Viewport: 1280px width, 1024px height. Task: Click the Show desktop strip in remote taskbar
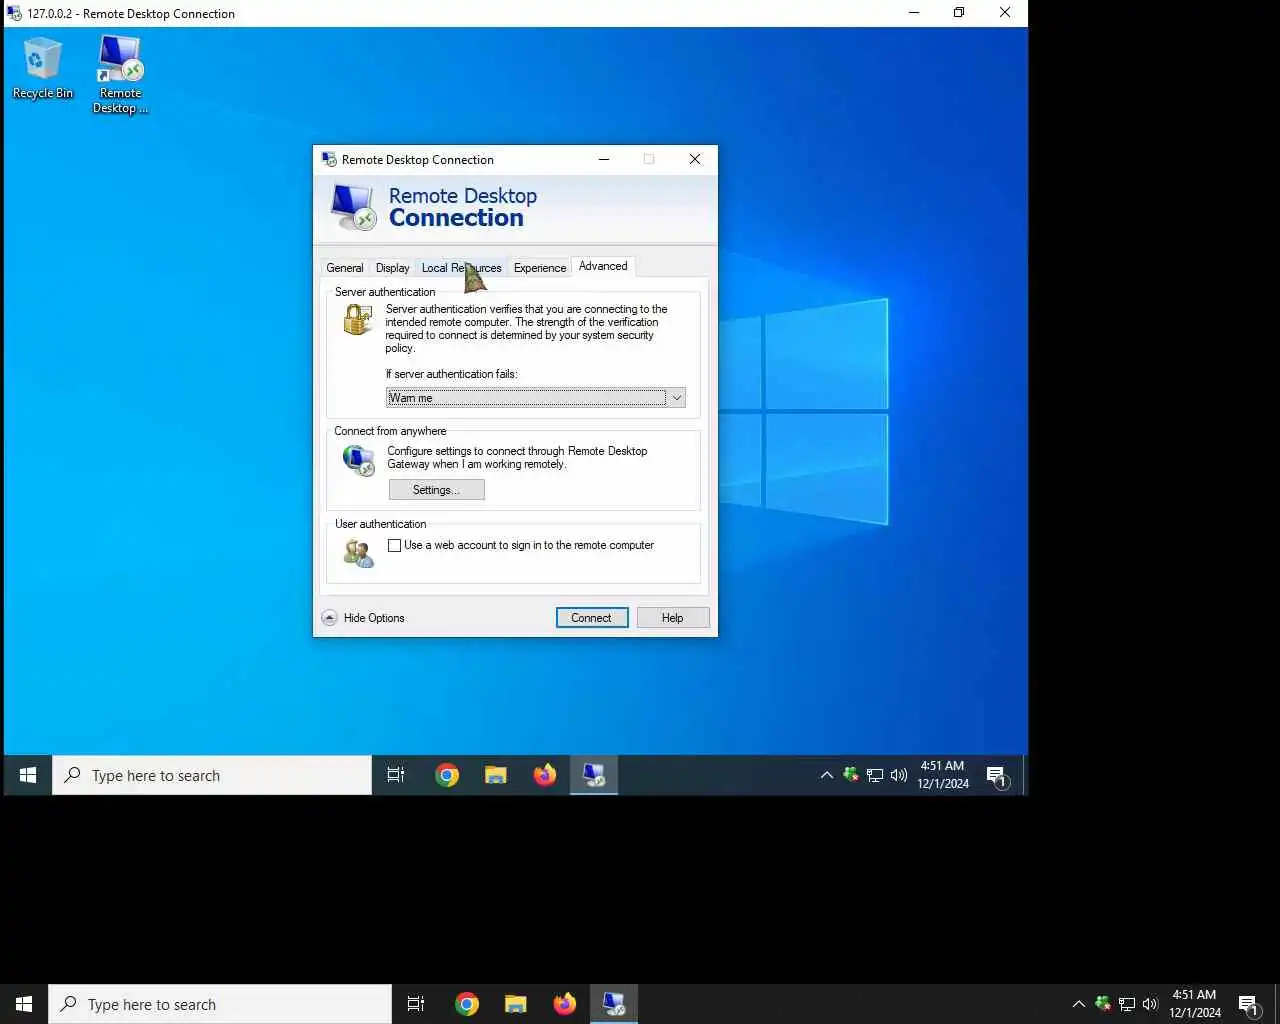tap(1024, 775)
